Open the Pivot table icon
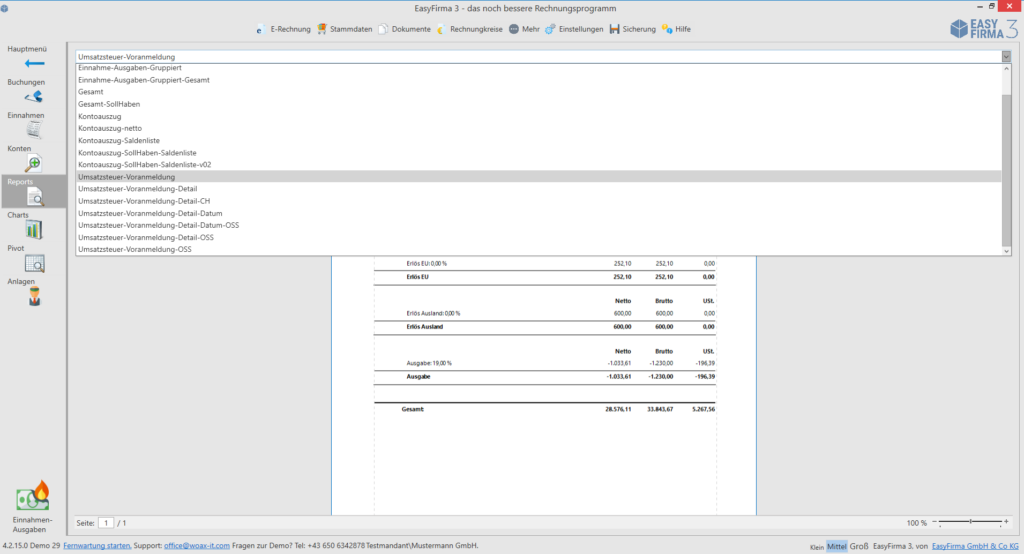The height and width of the screenshot is (554, 1024). (34, 263)
